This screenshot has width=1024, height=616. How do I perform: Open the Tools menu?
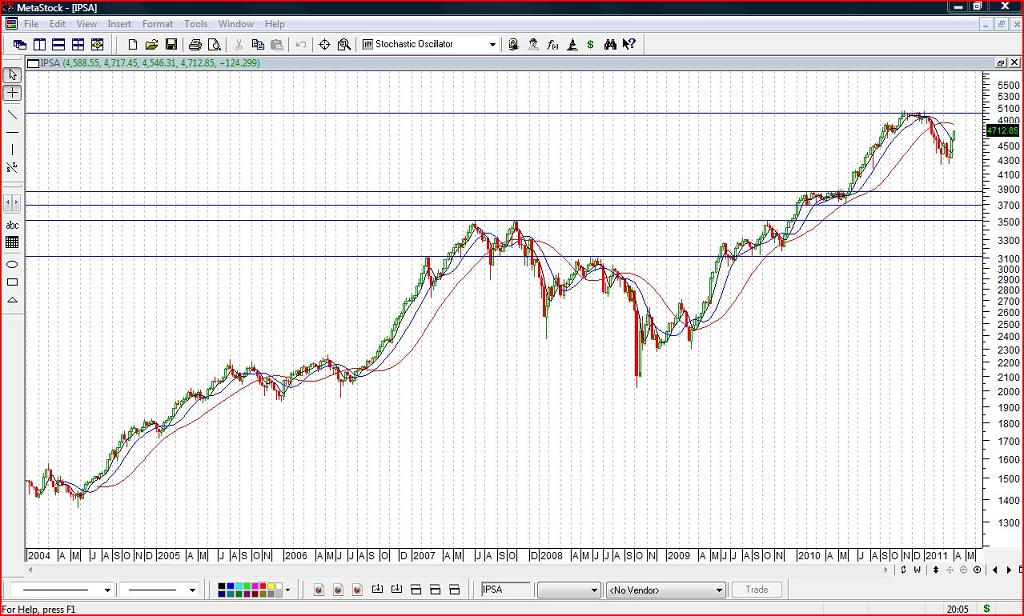pyautogui.click(x=195, y=24)
